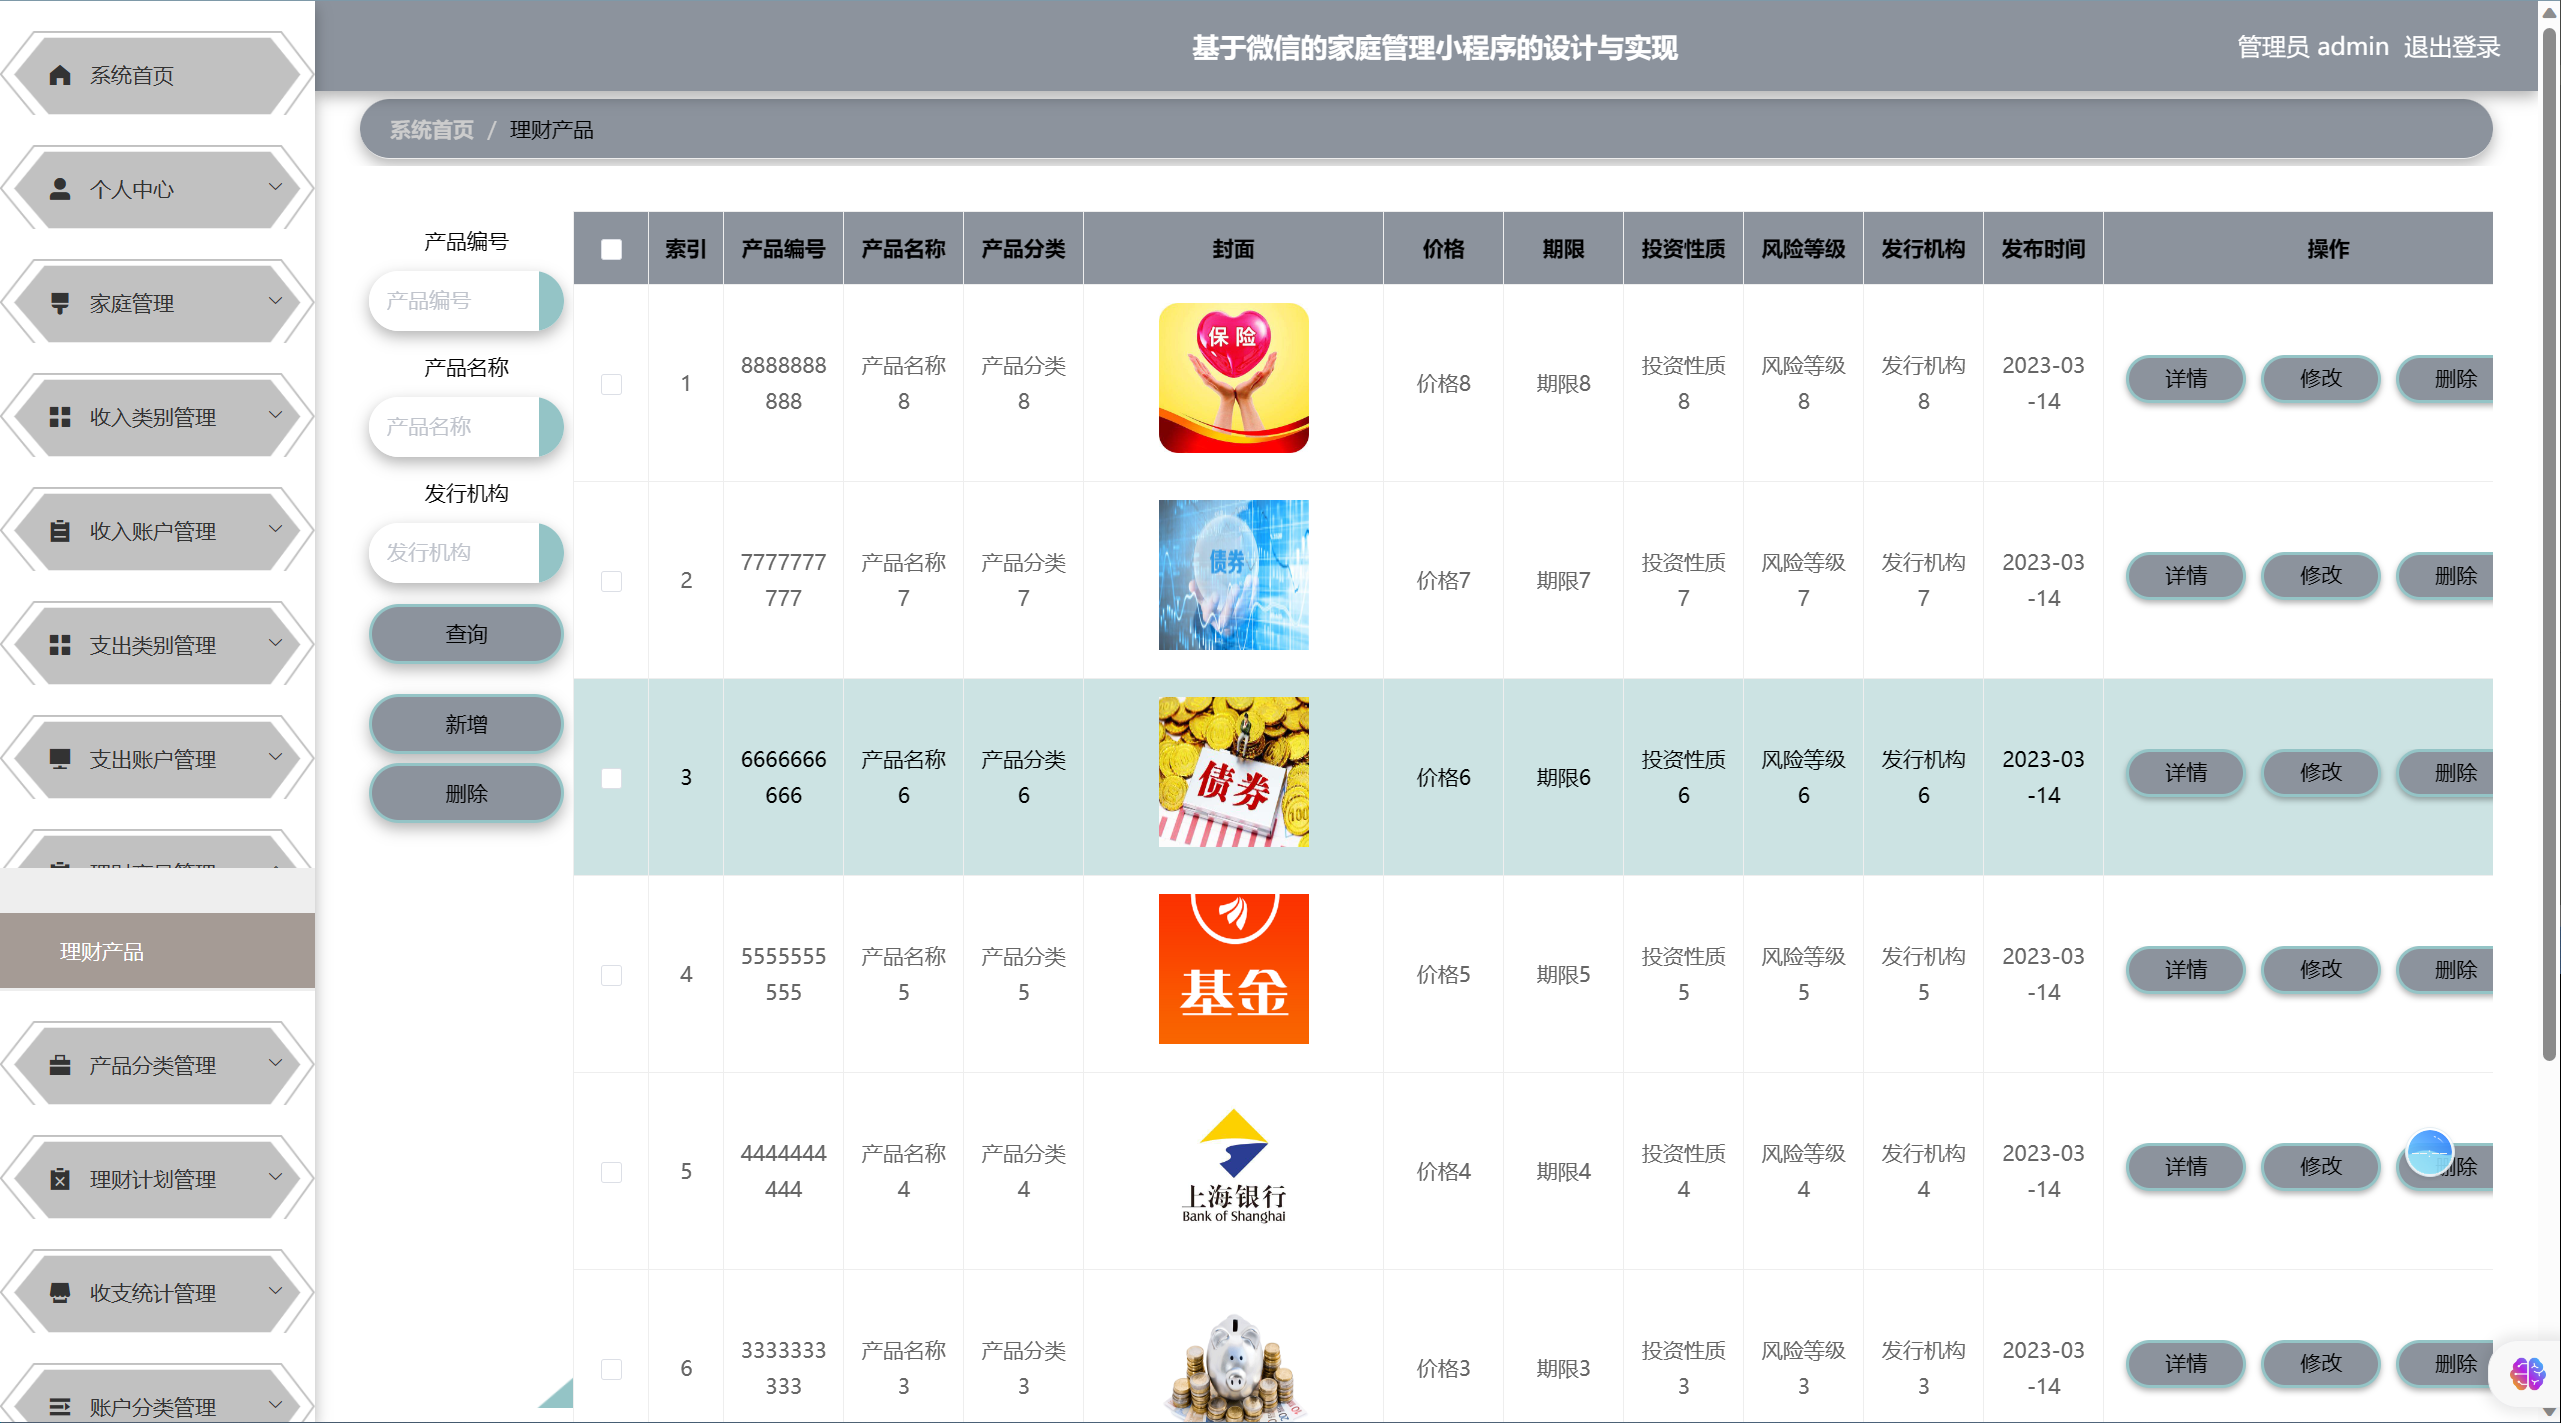
Task: Check the checkbox for row index 1
Action: pos(611,383)
